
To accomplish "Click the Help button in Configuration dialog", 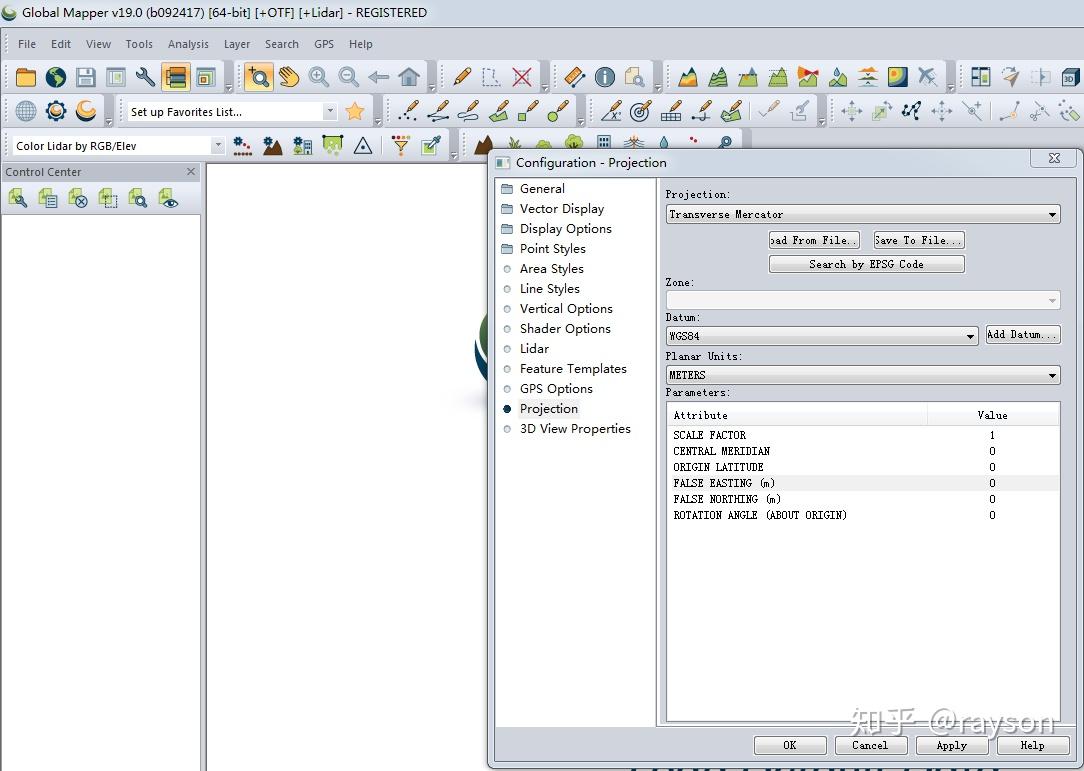I will [1032, 745].
